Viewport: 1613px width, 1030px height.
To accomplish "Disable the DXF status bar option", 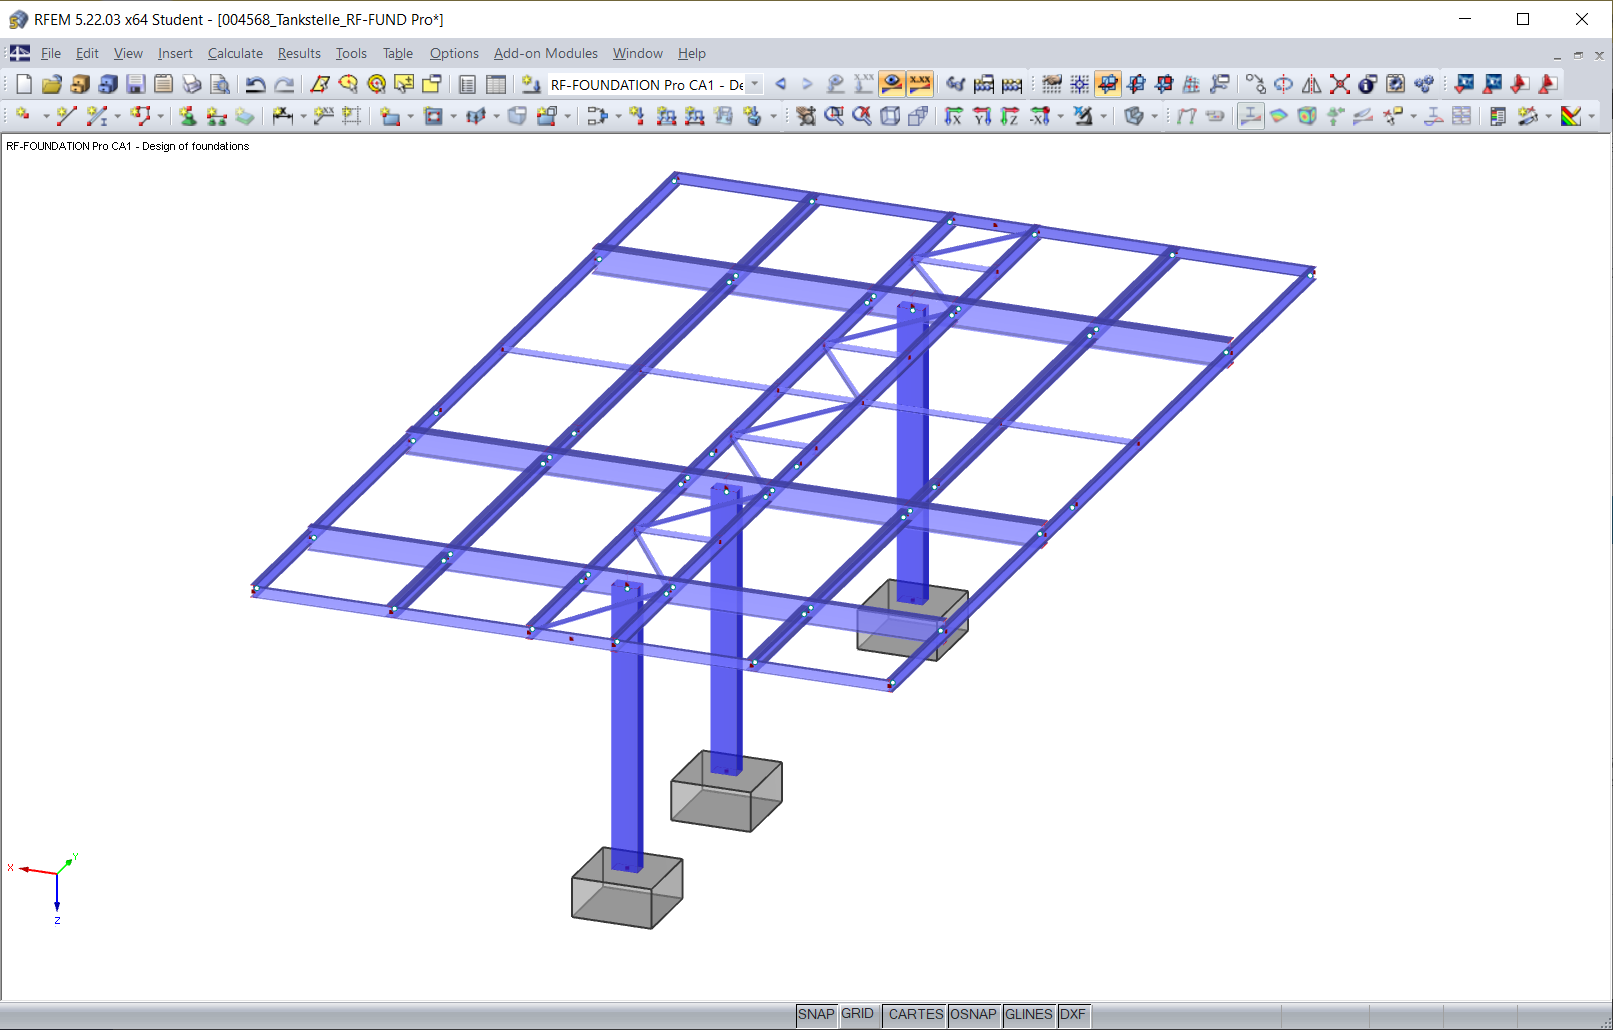I will (1073, 1014).
